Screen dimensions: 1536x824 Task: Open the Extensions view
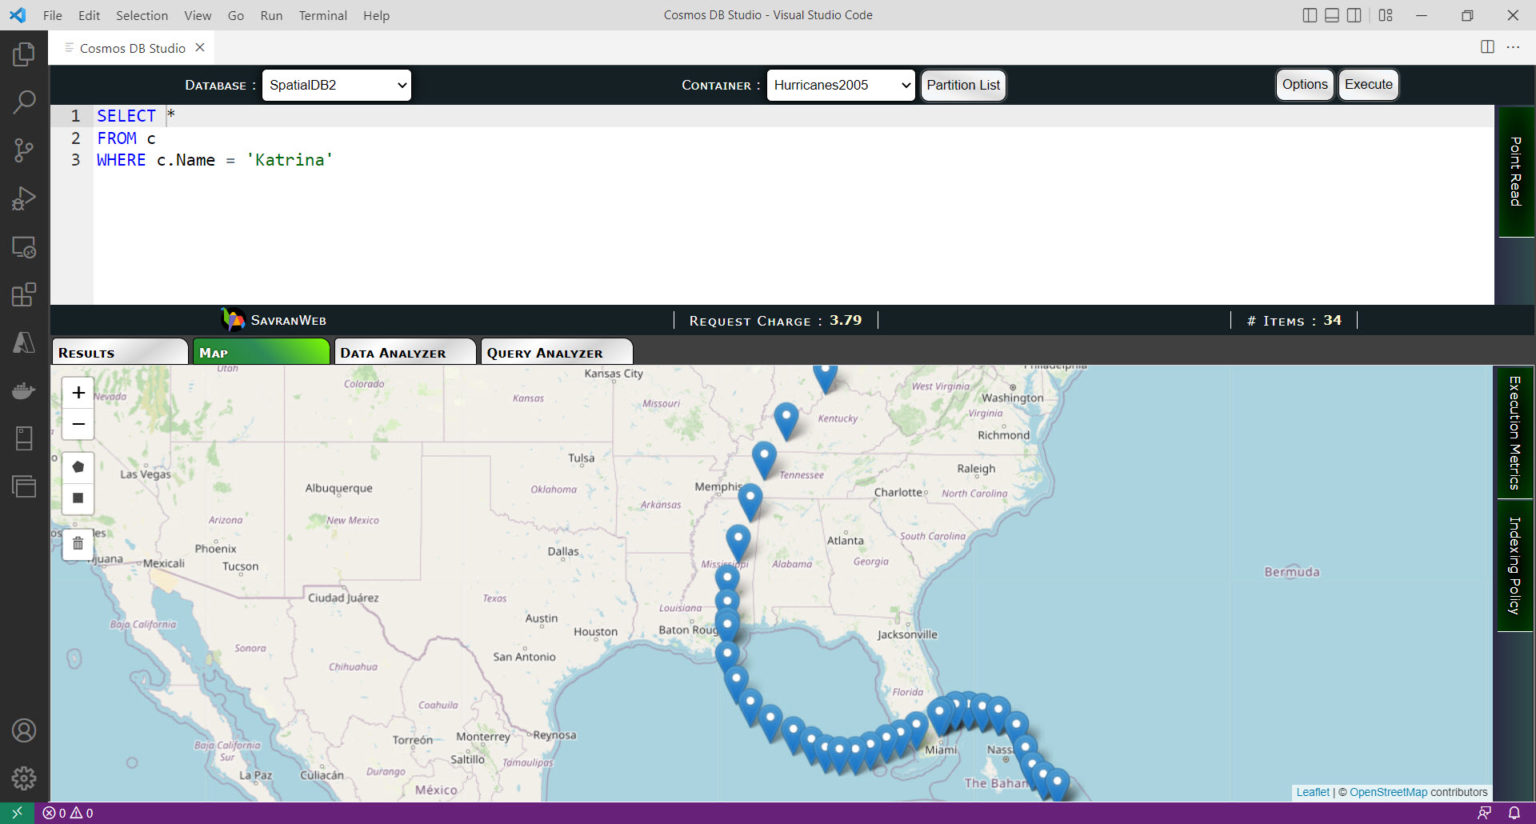(24, 294)
